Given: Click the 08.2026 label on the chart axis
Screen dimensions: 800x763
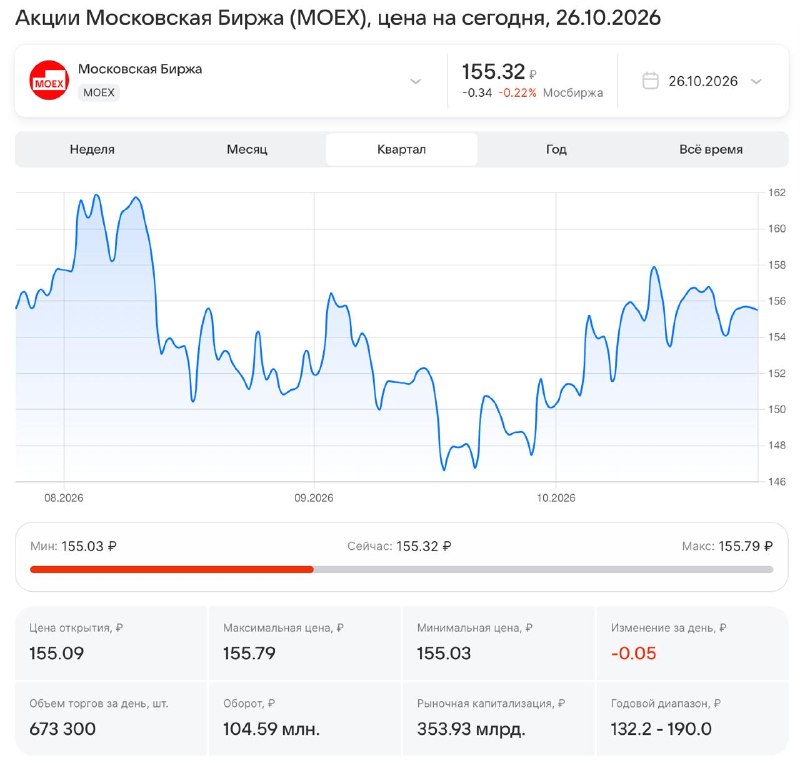Looking at the screenshot, I should click(64, 498).
